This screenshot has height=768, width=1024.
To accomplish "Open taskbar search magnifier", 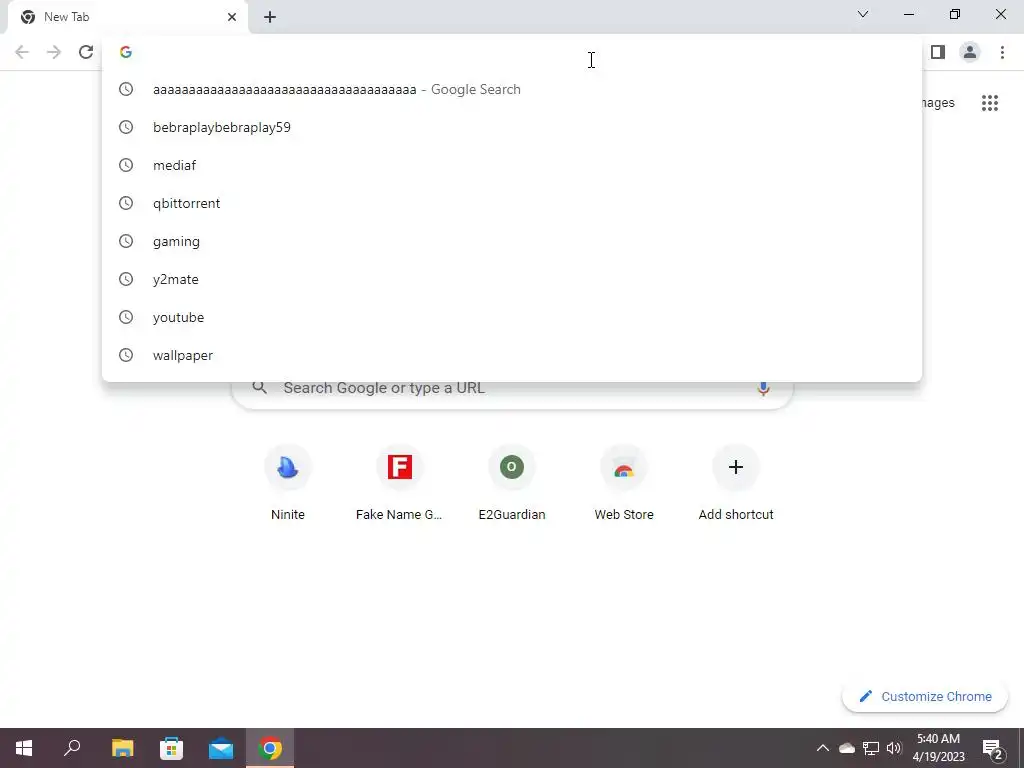I will pyautogui.click(x=72, y=748).
